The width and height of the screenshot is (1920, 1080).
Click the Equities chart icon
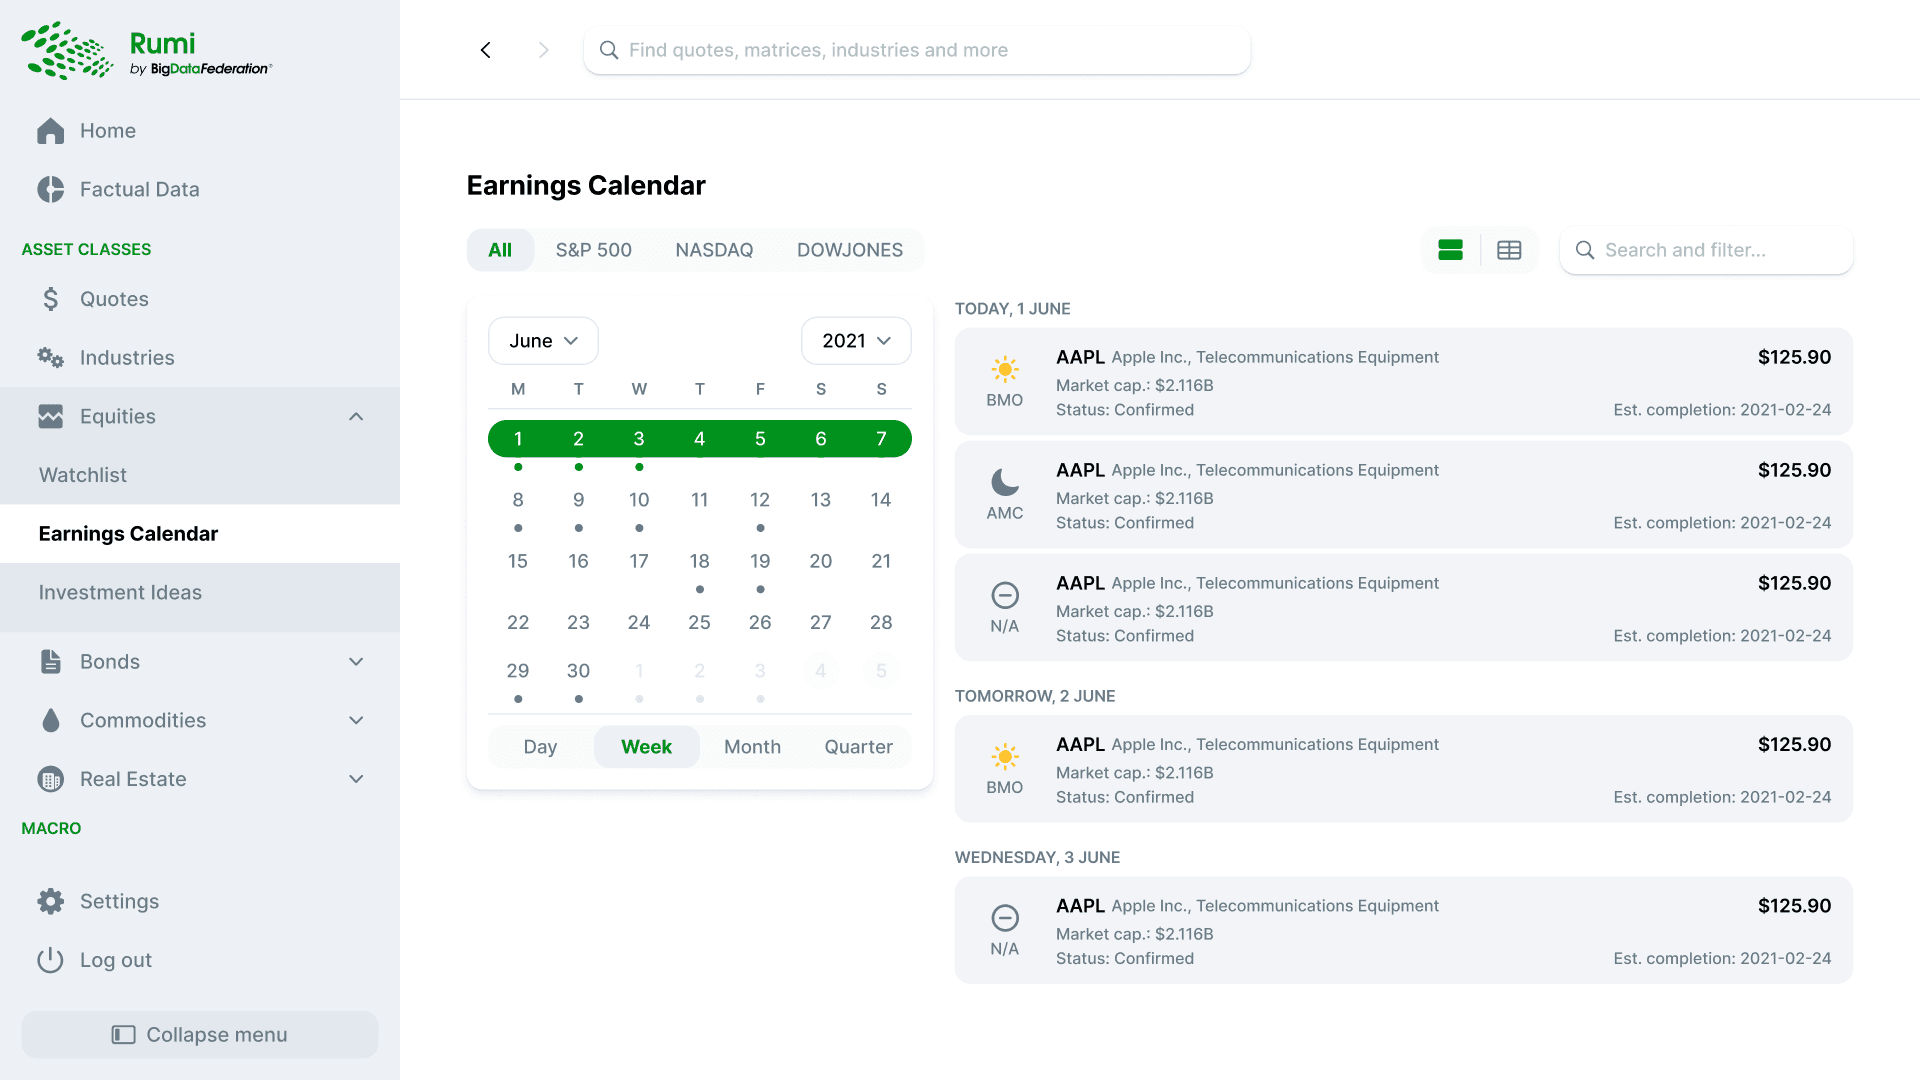tap(51, 417)
